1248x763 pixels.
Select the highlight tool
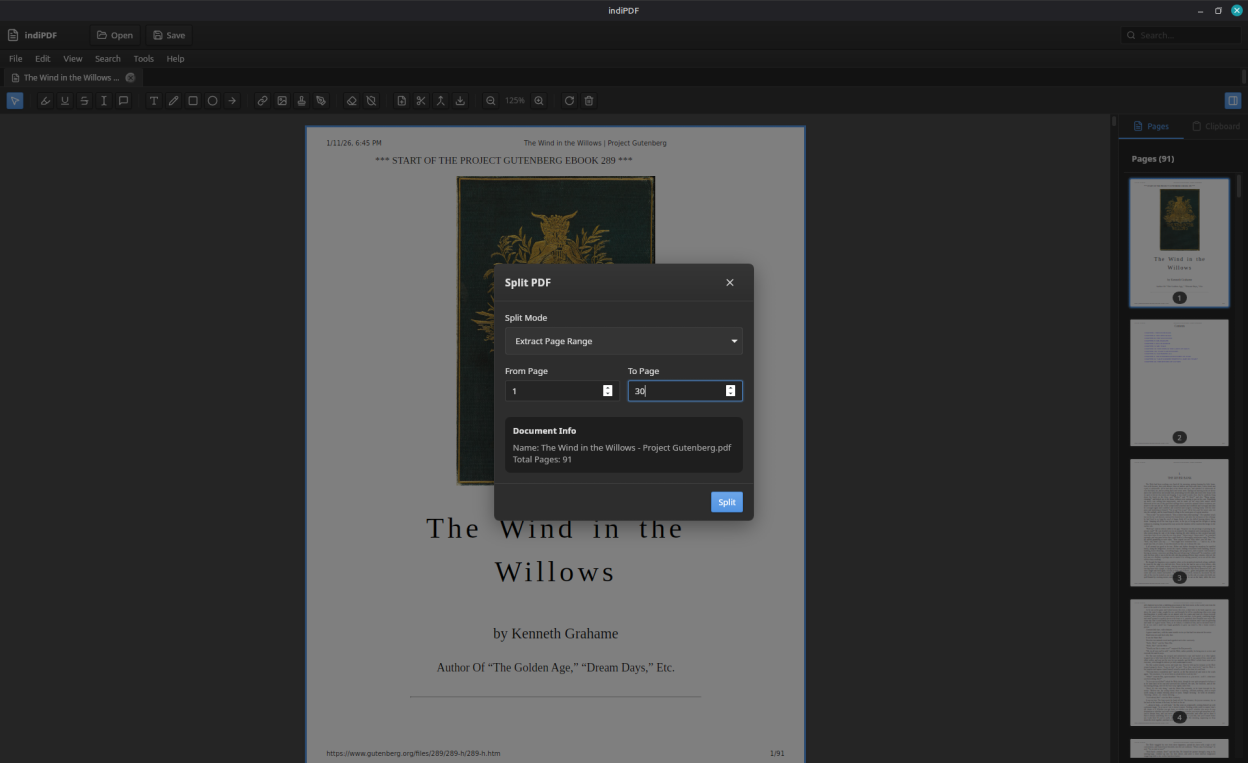tap(45, 101)
